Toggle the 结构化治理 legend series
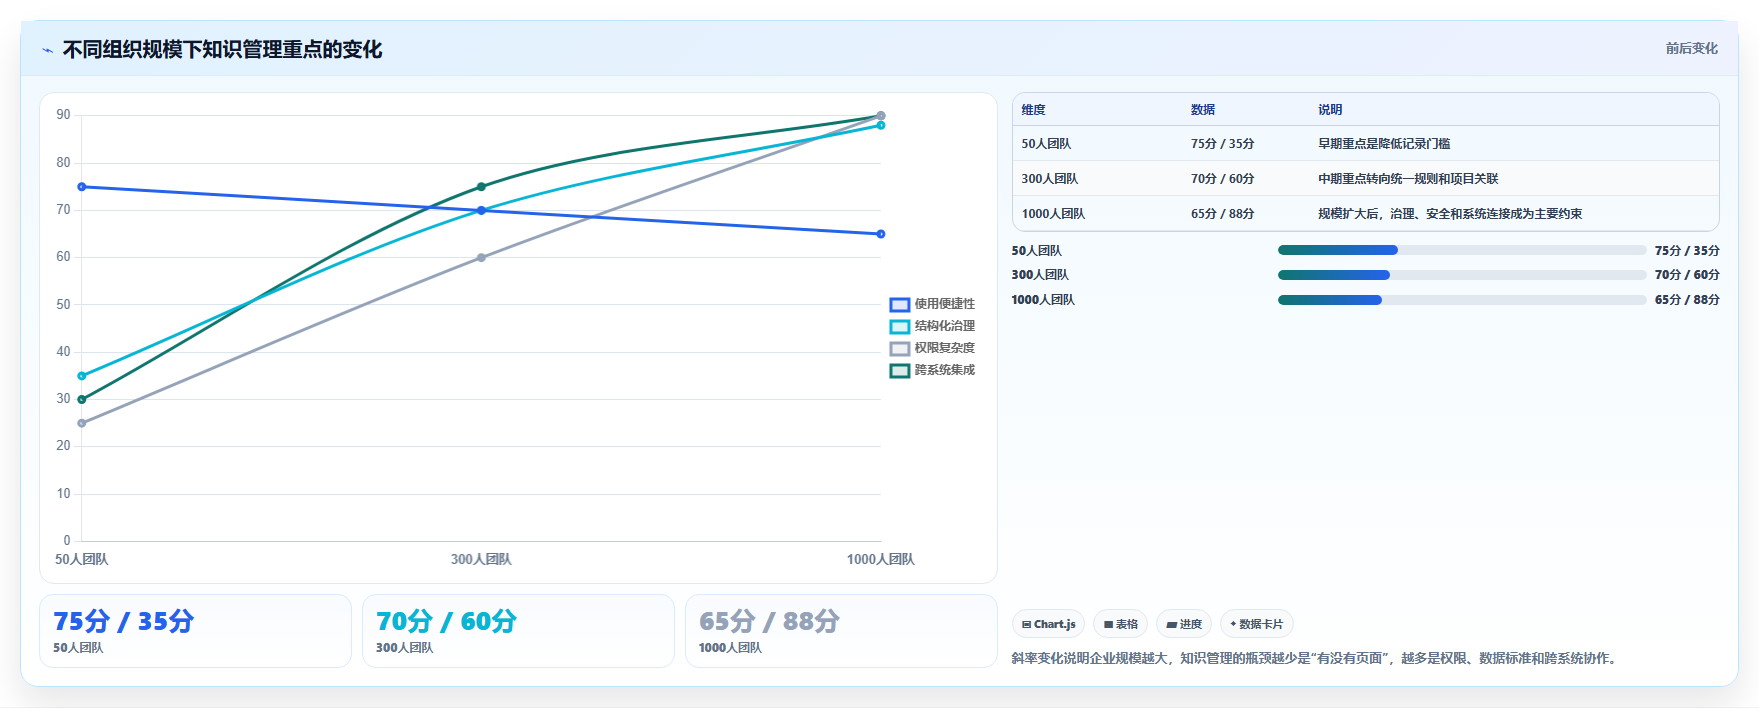Image resolution: width=1759 pixels, height=708 pixels. pyautogui.click(x=932, y=326)
